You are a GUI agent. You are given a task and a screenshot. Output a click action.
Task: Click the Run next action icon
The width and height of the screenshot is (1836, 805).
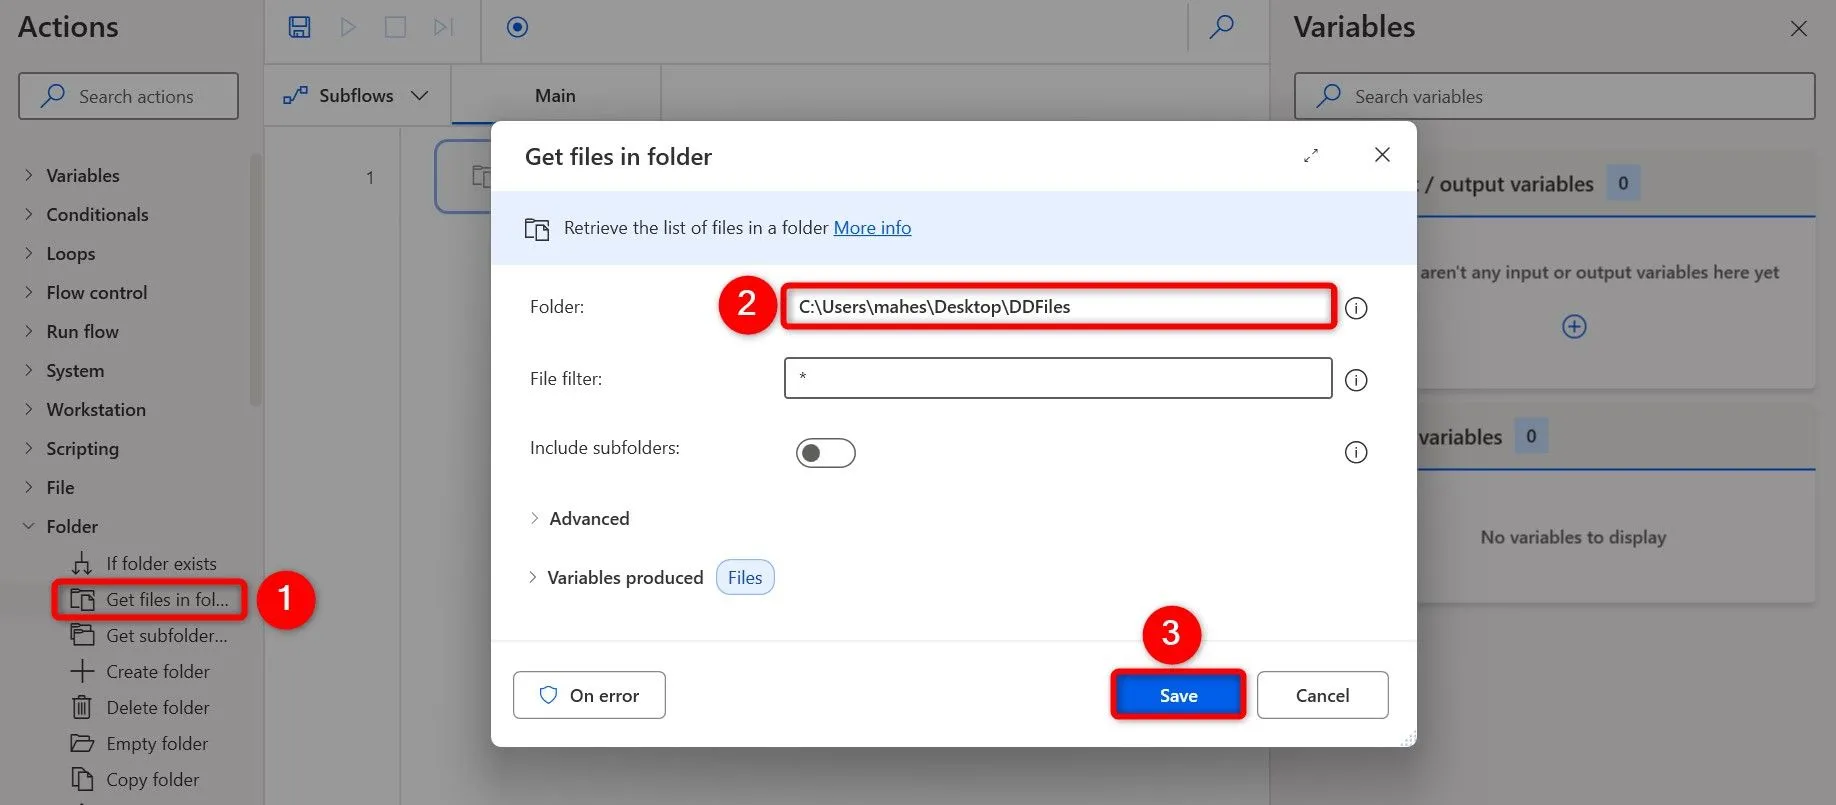[x=443, y=27]
